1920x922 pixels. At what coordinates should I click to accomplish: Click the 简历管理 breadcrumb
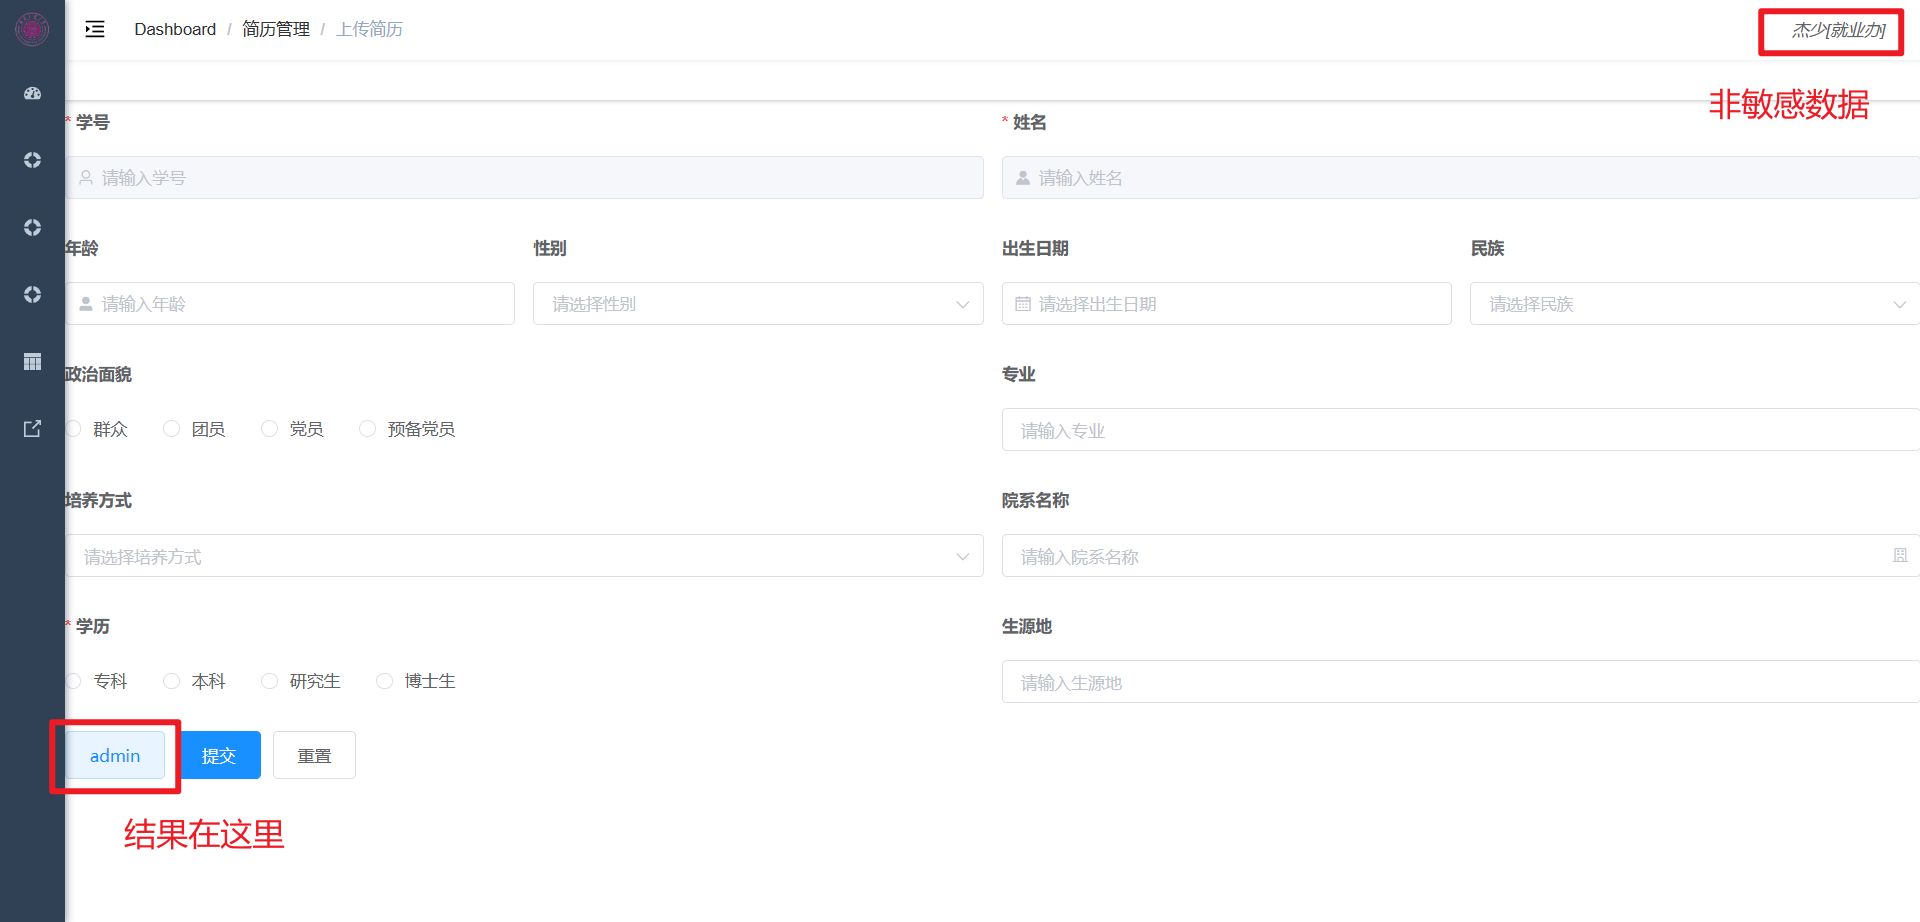coord(276,29)
